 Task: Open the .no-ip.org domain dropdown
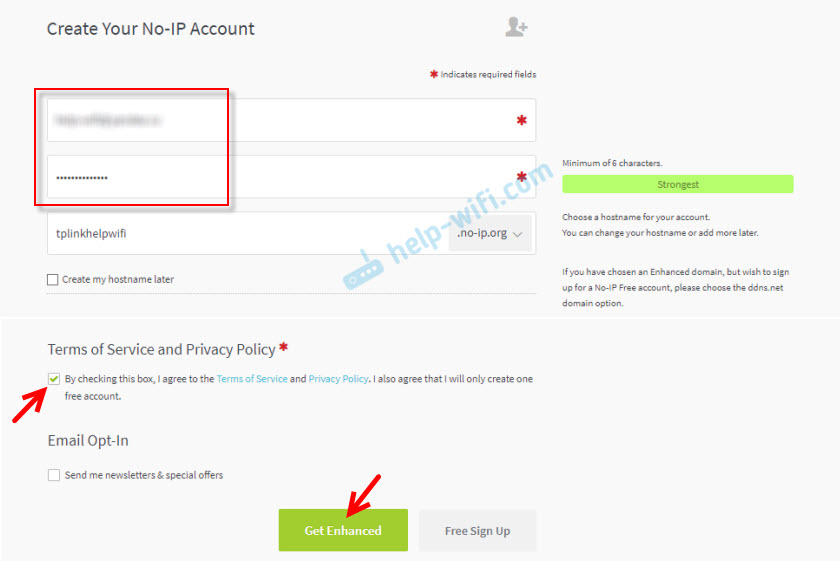490,233
